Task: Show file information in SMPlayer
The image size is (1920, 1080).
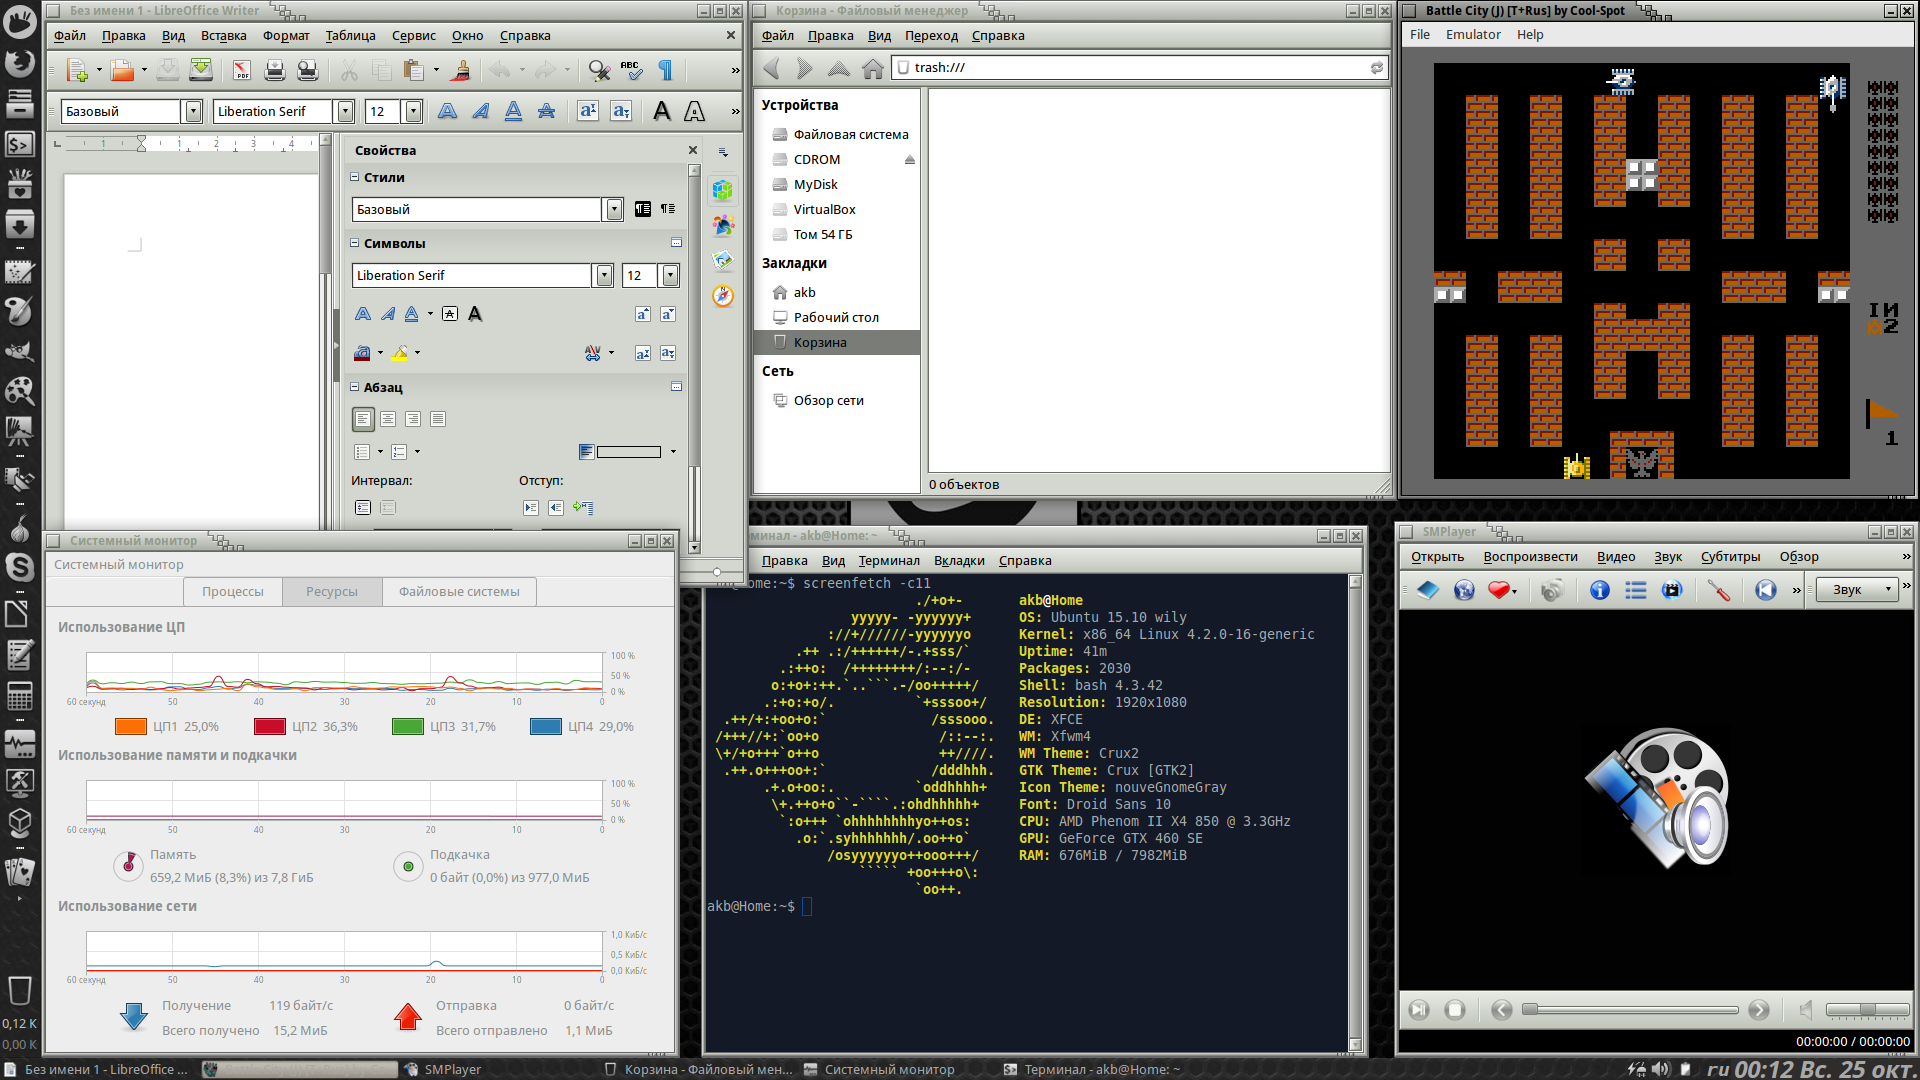Action: [1600, 590]
